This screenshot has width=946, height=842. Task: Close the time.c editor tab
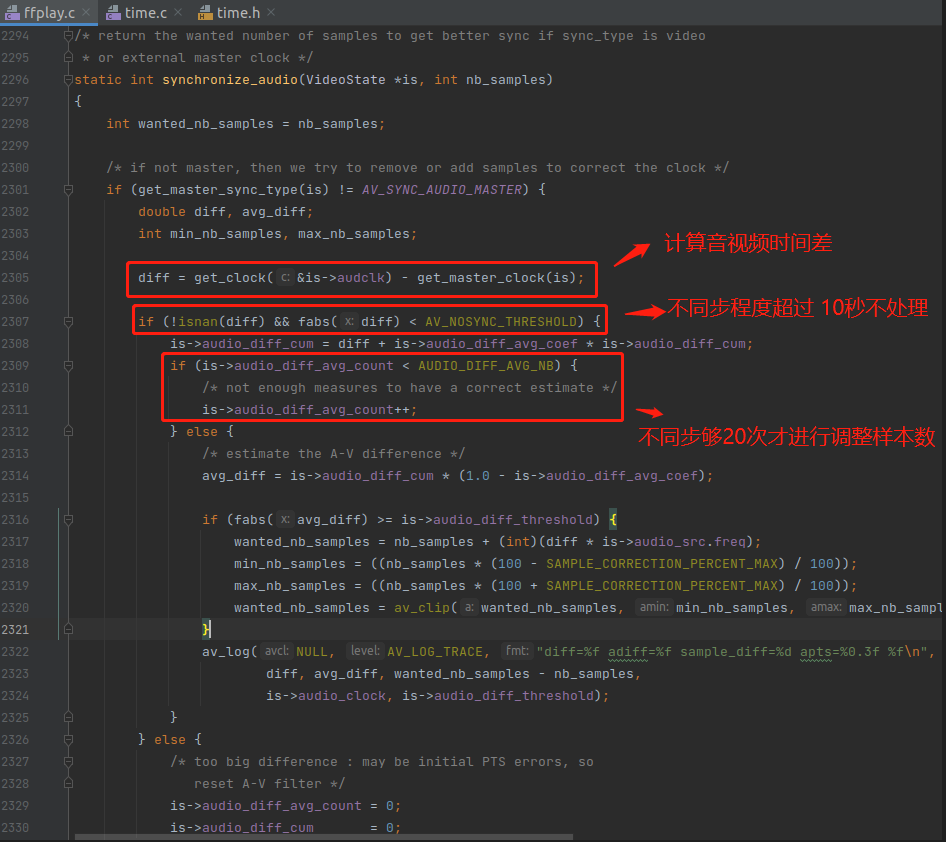pos(177,13)
